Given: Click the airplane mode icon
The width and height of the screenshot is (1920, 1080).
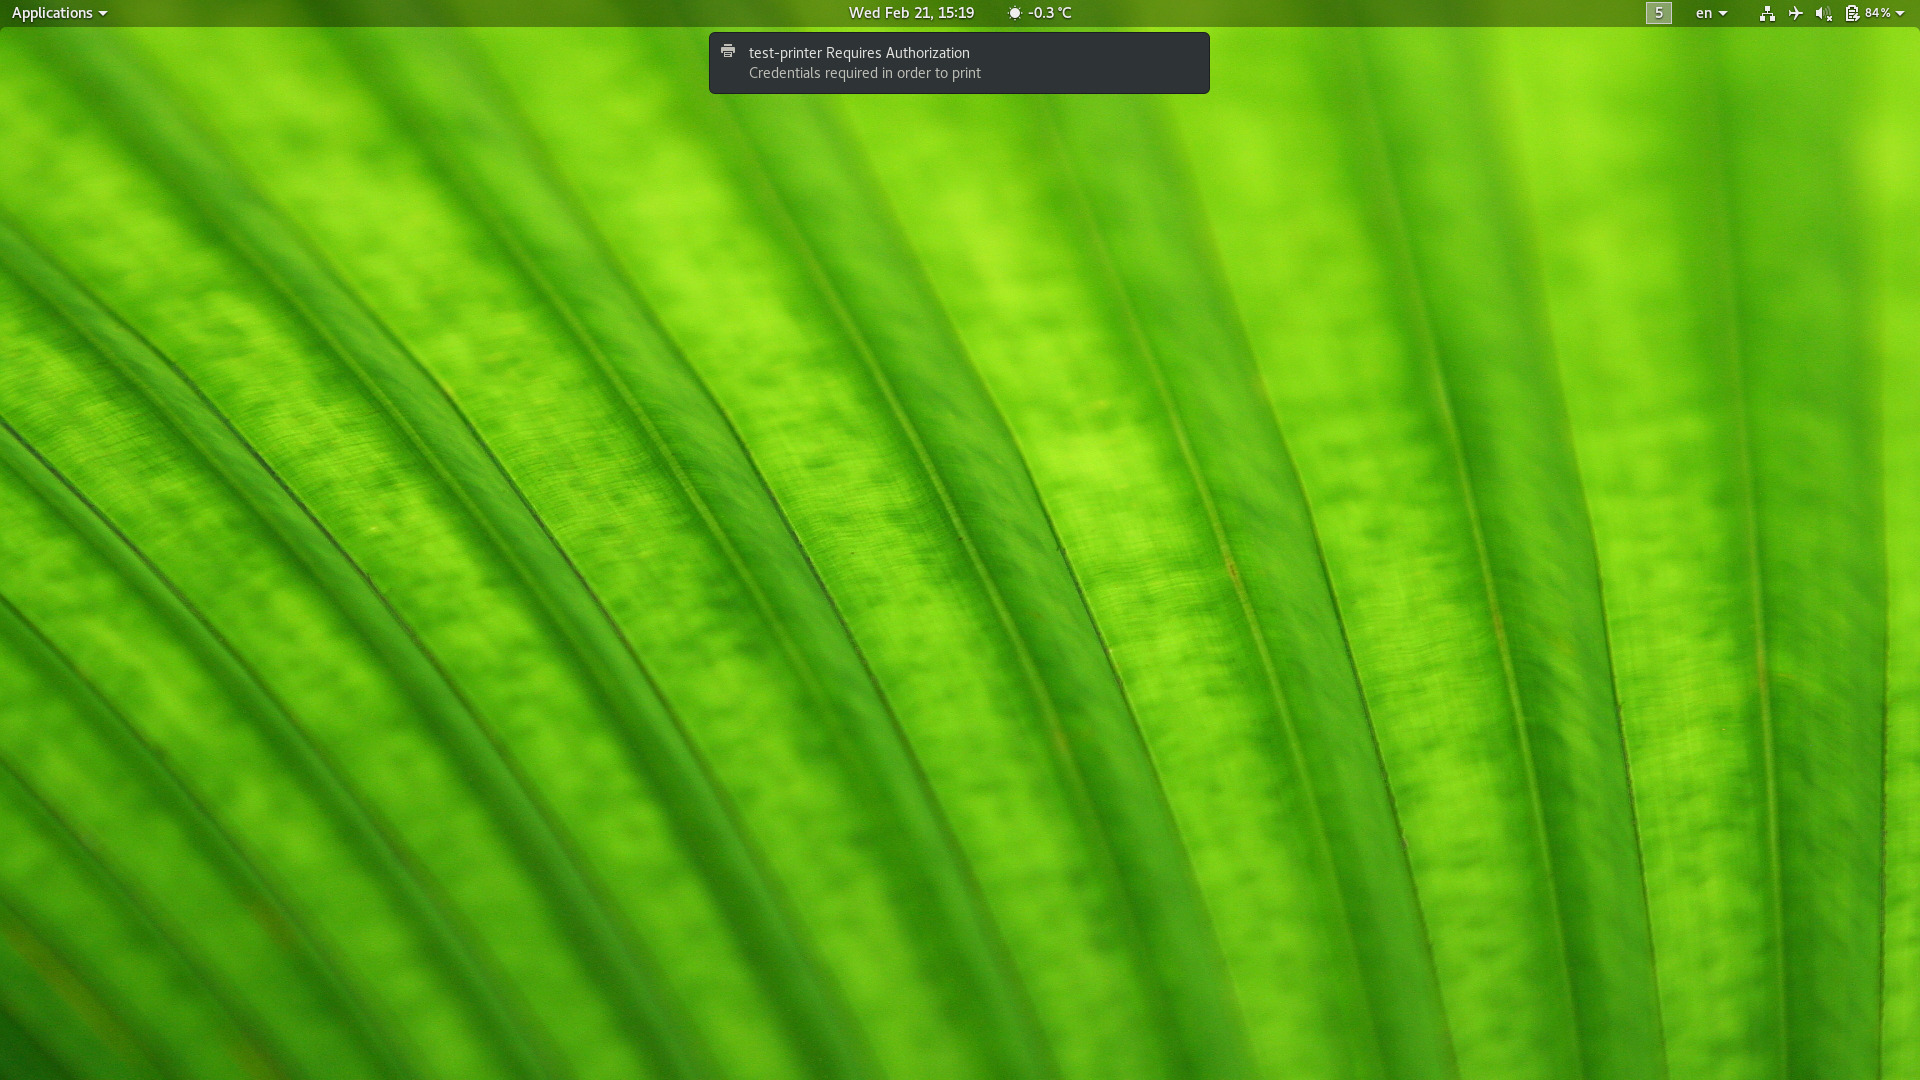Looking at the screenshot, I should click(1795, 13).
